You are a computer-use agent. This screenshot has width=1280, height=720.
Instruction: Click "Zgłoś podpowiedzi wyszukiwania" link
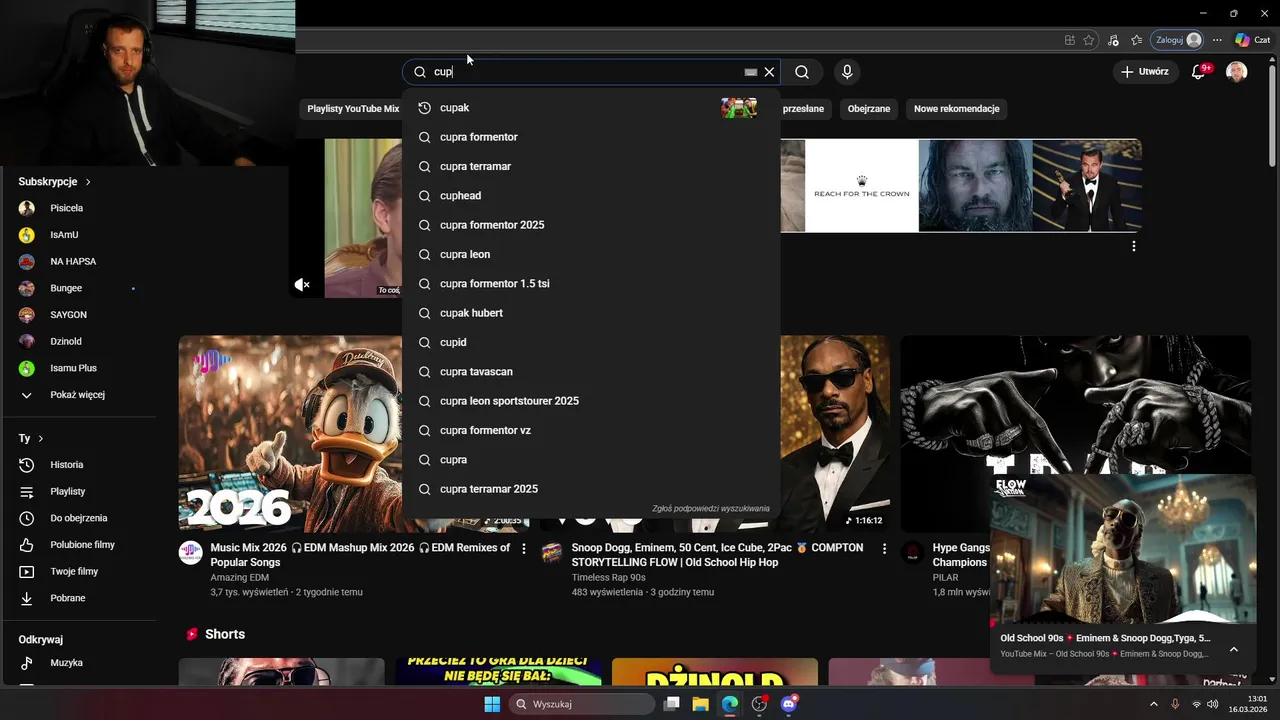click(711, 509)
